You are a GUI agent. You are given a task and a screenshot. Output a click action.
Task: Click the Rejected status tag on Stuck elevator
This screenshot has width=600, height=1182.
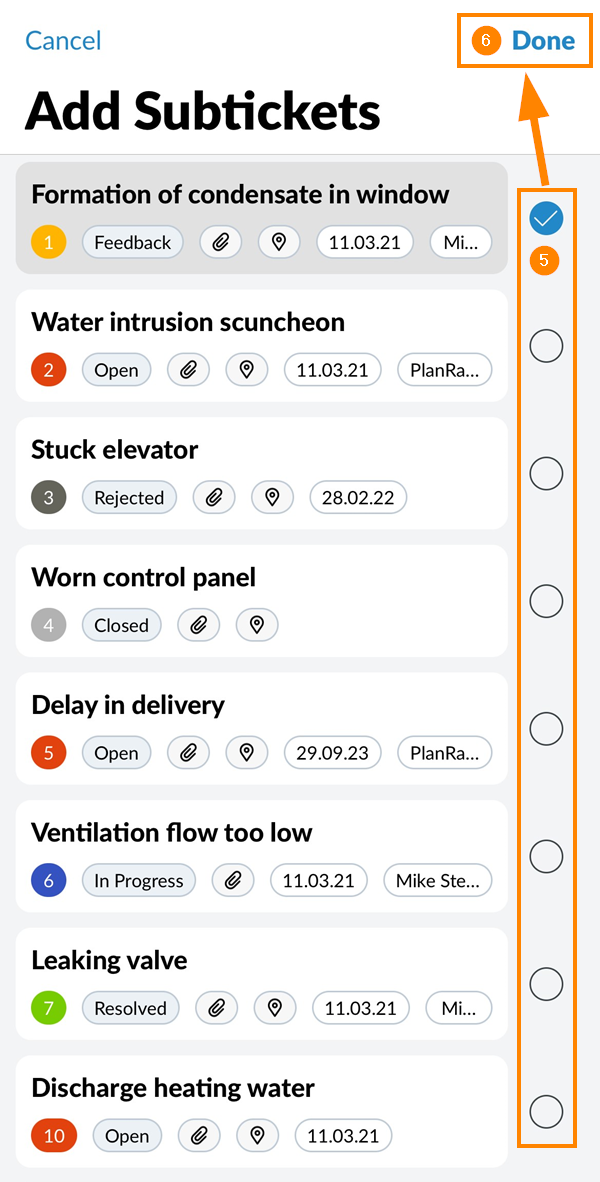click(x=129, y=497)
